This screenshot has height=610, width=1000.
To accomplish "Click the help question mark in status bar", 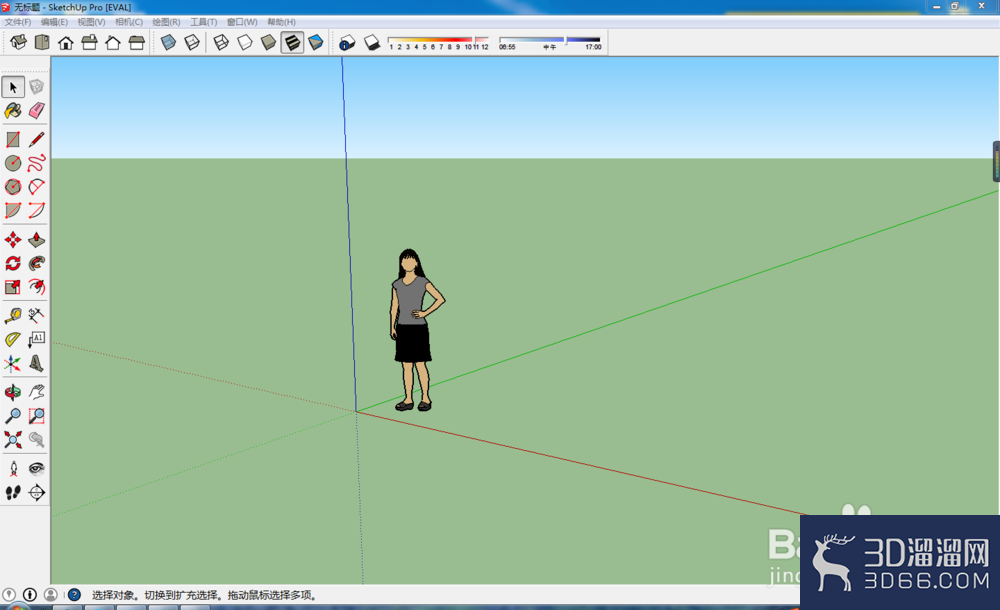I will tap(75, 595).
